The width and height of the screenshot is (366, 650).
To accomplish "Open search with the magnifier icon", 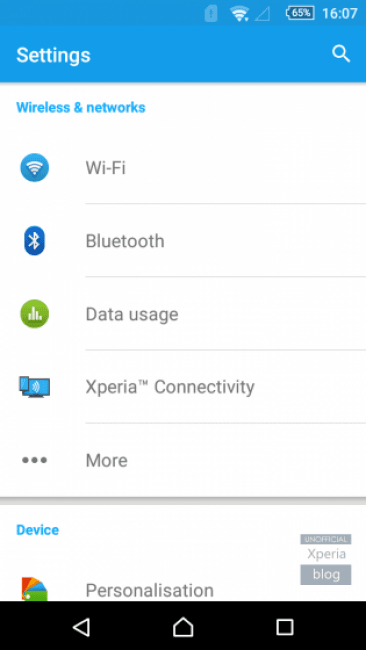I will coord(341,54).
